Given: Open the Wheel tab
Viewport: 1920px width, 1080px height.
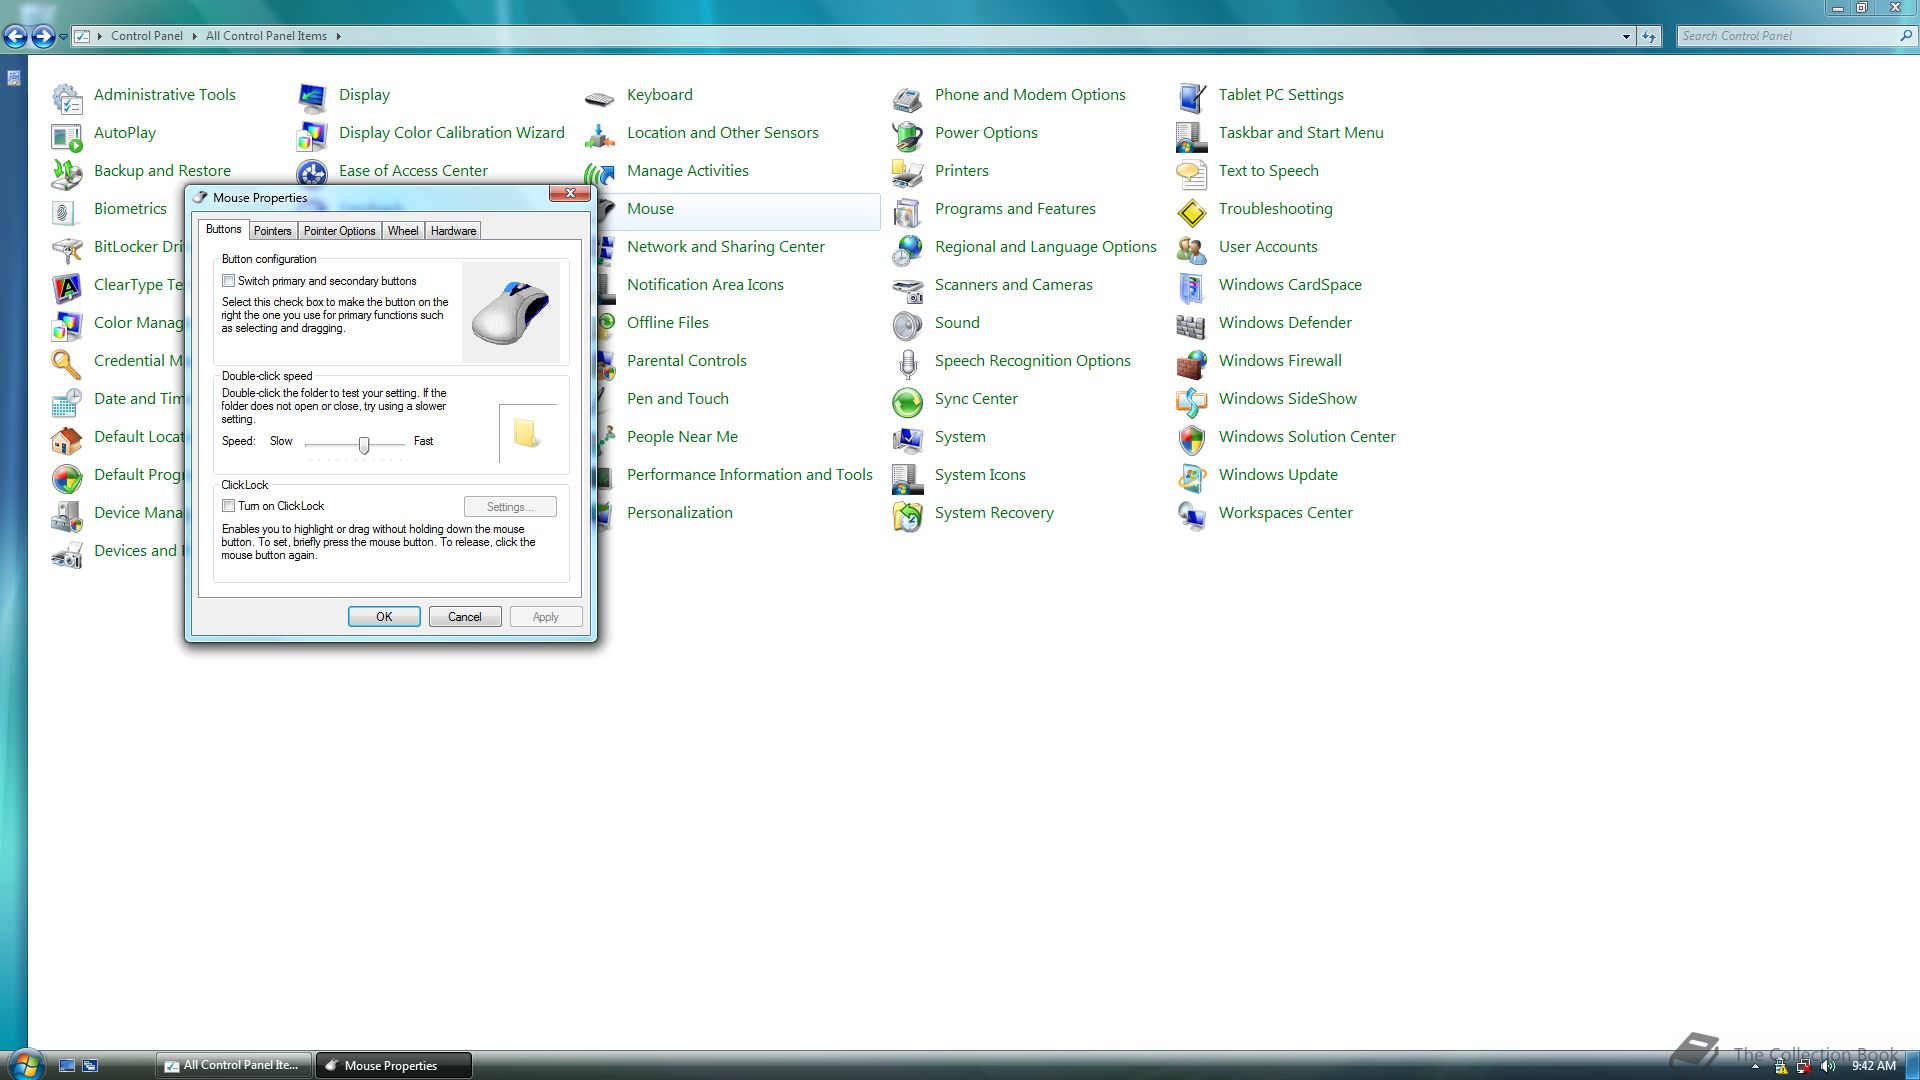Looking at the screenshot, I should (403, 231).
